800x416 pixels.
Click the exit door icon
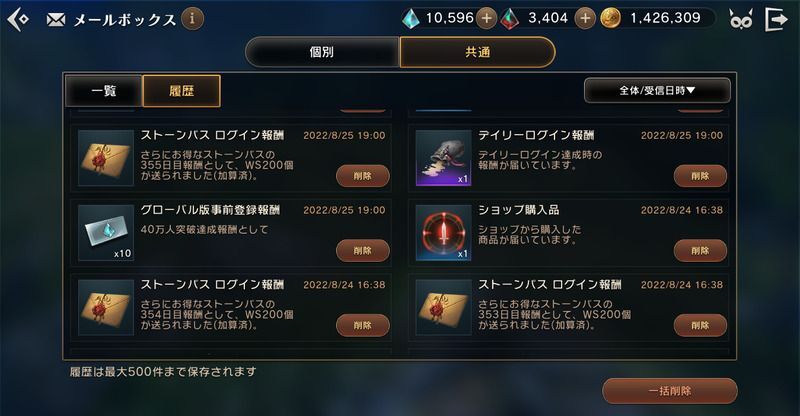(776, 19)
